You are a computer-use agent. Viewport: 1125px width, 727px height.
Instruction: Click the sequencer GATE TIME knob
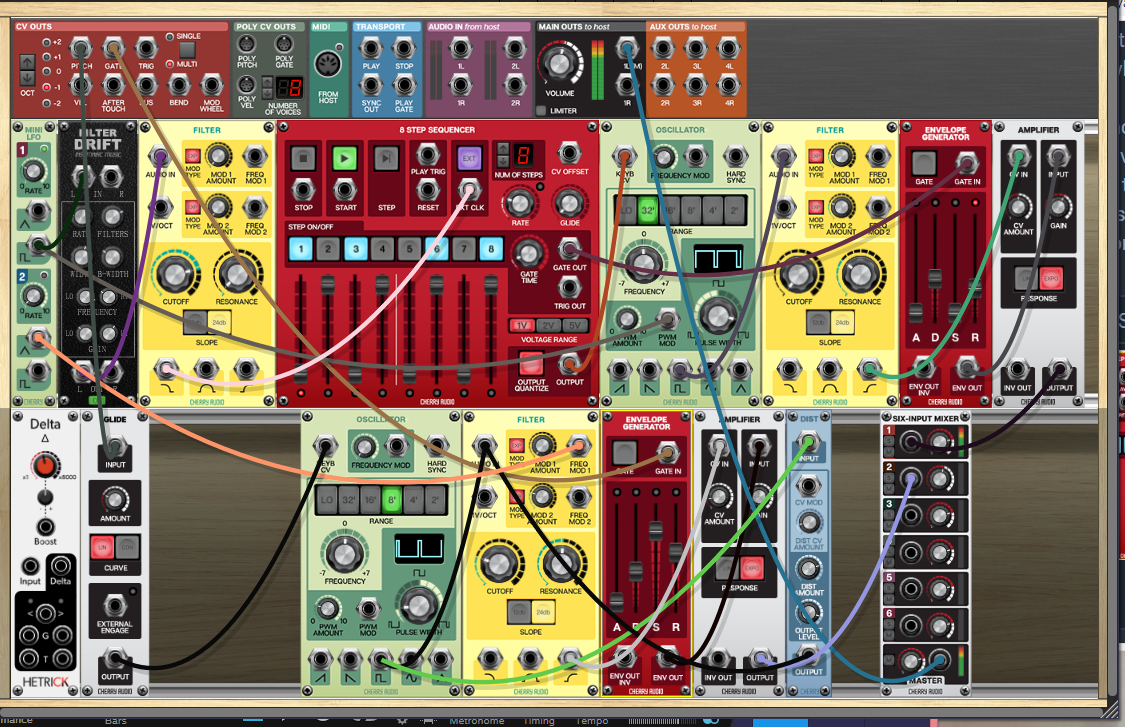(529, 253)
